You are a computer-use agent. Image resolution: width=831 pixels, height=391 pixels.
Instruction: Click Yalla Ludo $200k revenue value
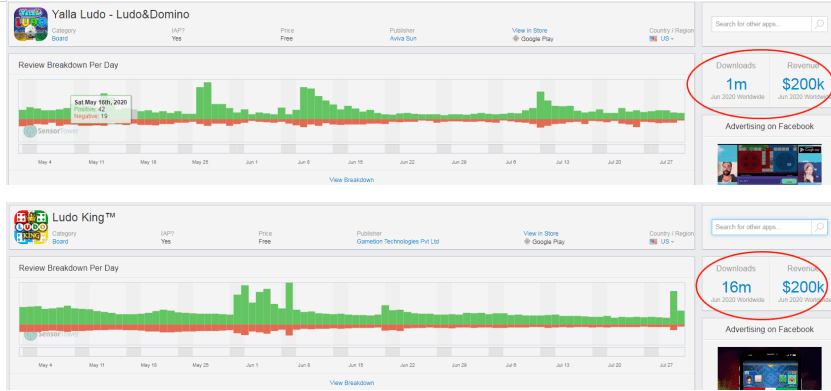[803, 84]
